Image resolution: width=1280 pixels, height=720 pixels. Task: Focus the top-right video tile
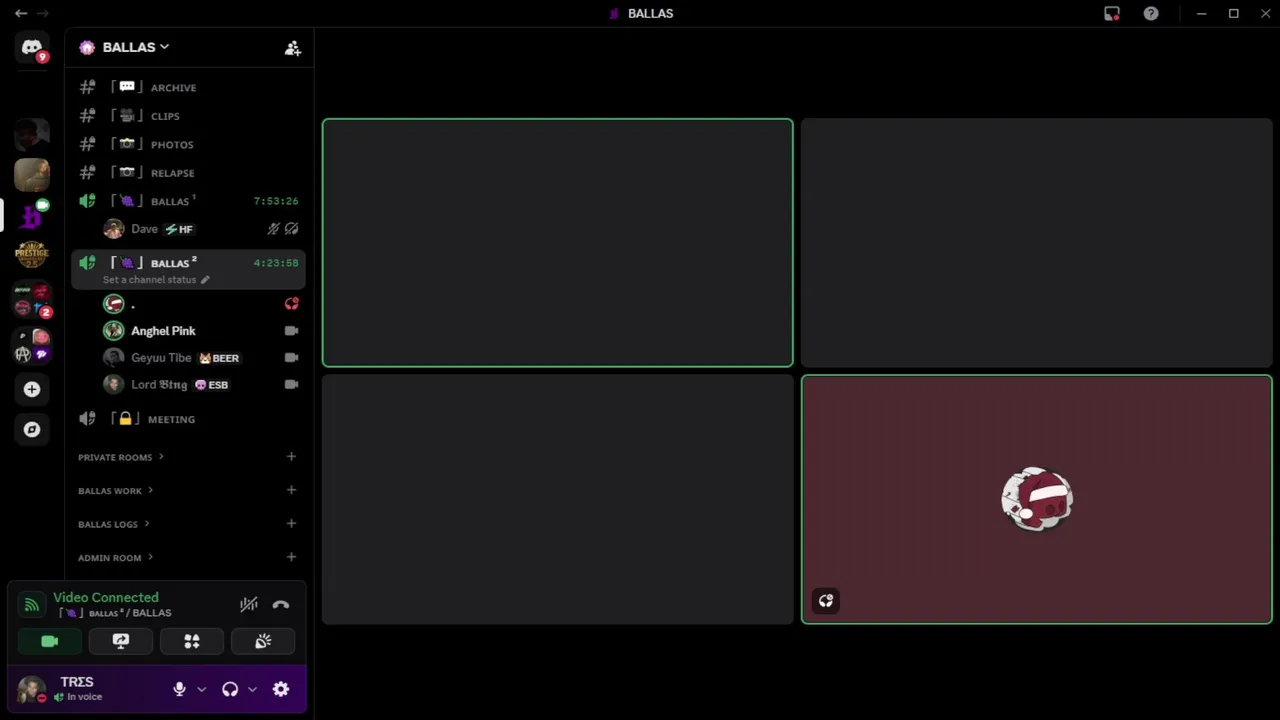click(x=1037, y=243)
